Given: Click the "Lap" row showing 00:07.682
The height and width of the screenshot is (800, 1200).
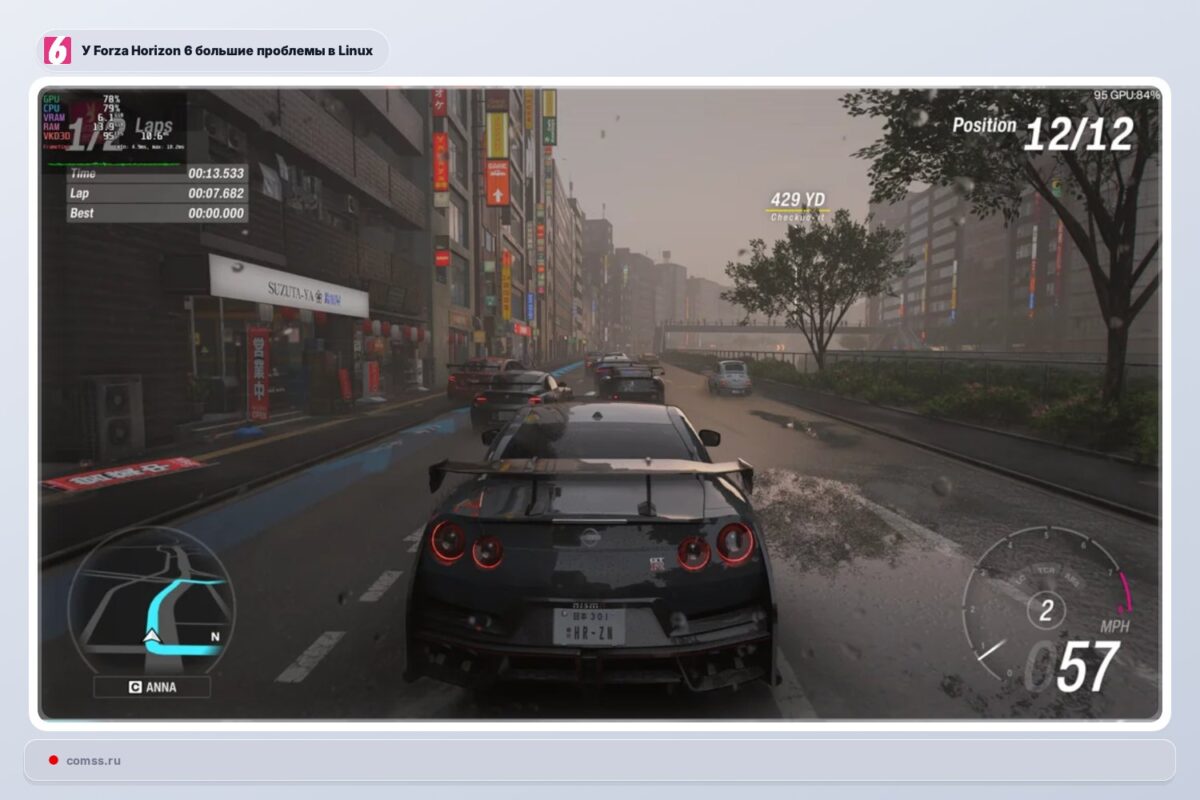Looking at the screenshot, I should tap(157, 193).
